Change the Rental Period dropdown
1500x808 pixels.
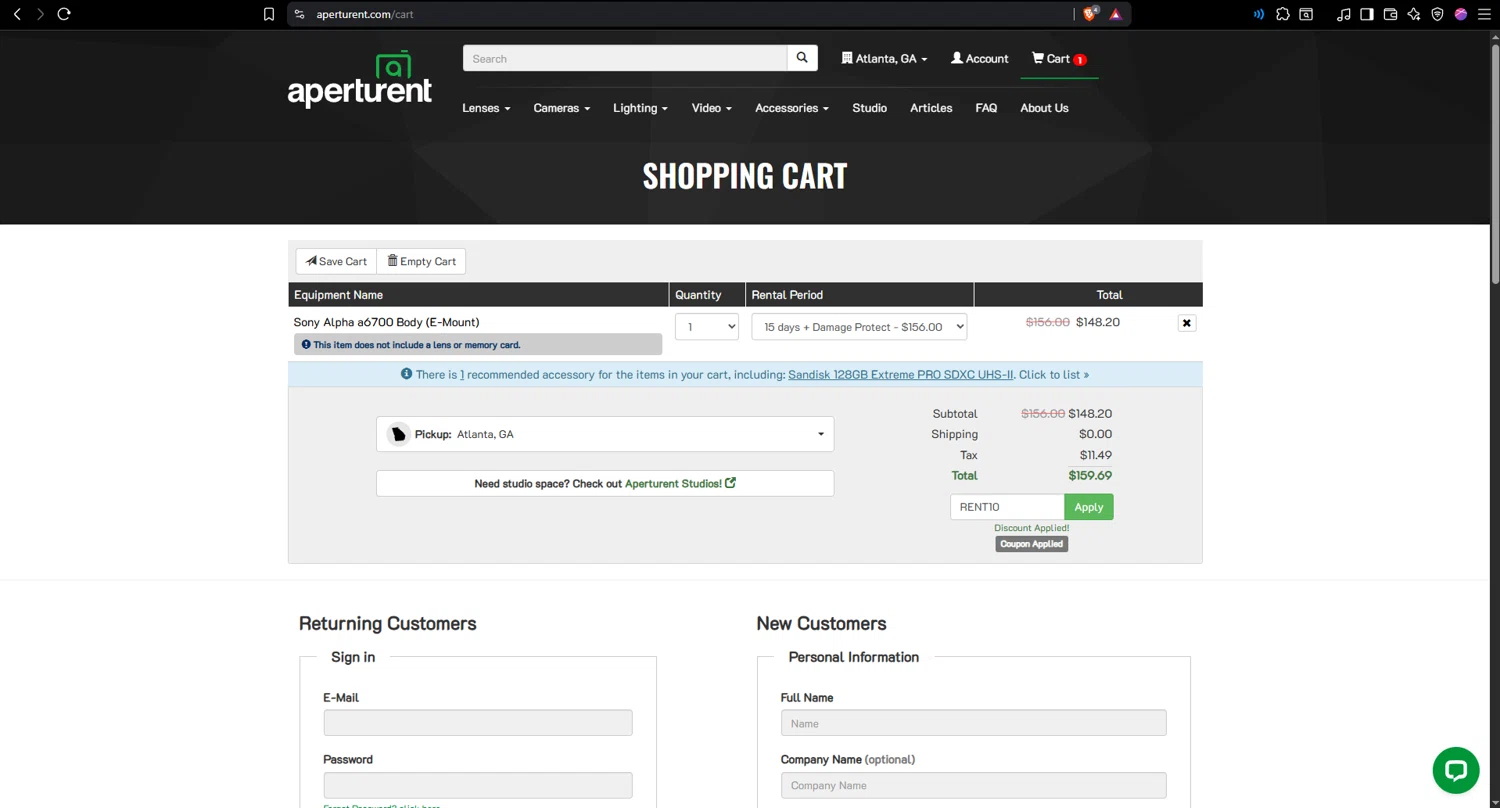click(x=859, y=327)
